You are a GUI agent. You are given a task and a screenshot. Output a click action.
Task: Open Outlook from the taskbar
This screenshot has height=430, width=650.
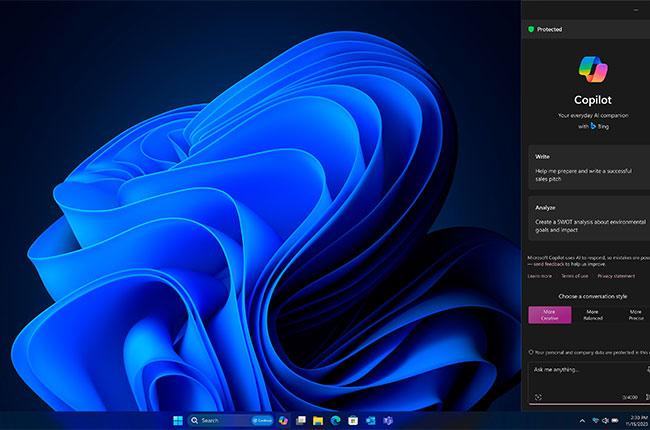pyautogui.click(x=371, y=420)
